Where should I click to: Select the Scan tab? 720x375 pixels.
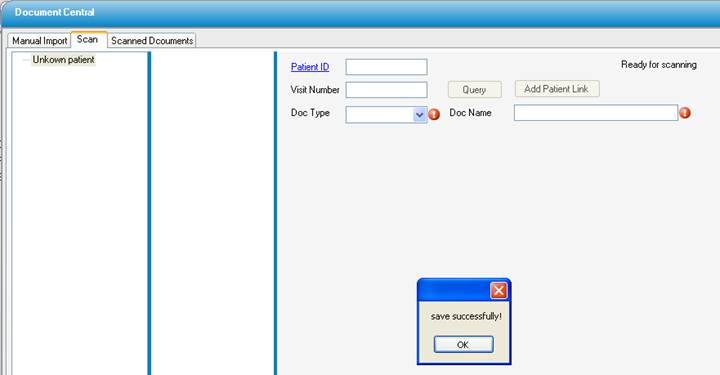88,39
